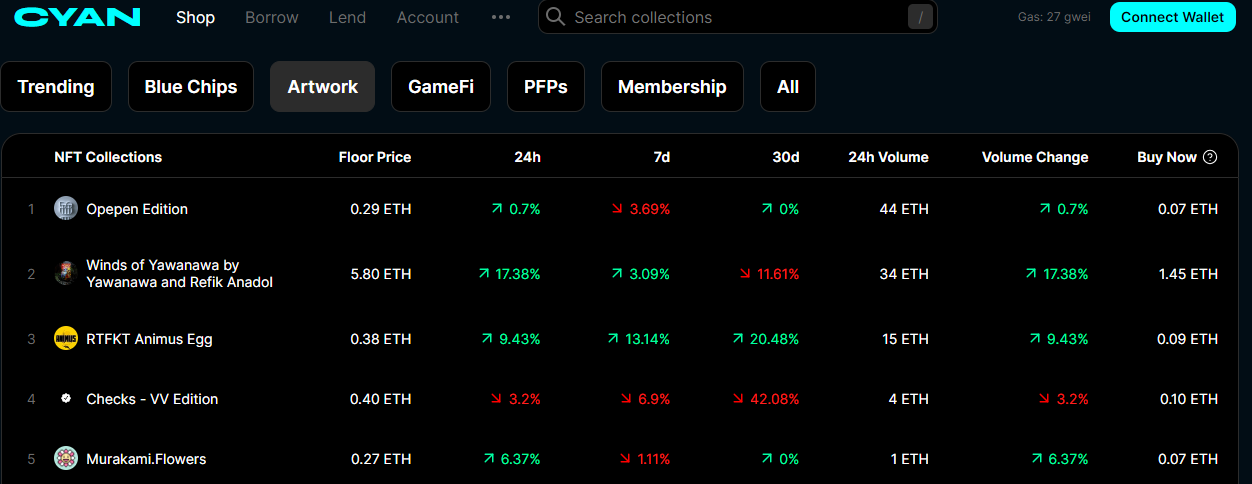Viewport: 1252px width, 484px height.
Task: Click the RTFKT Animus Egg icon
Action: (x=66, y=339)
